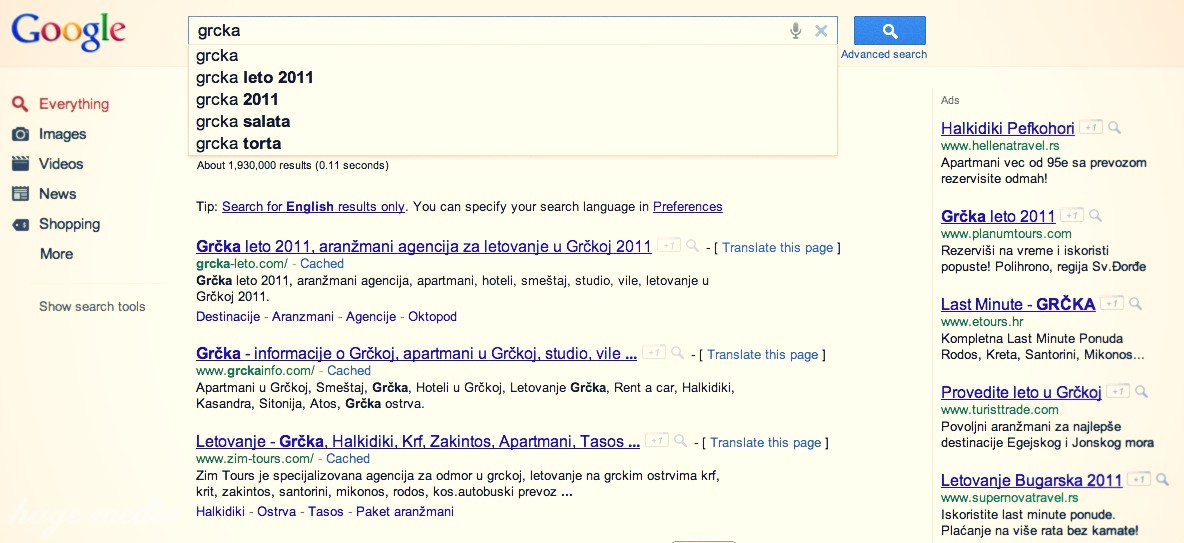Click the News newspaper icon

point(20,194)
